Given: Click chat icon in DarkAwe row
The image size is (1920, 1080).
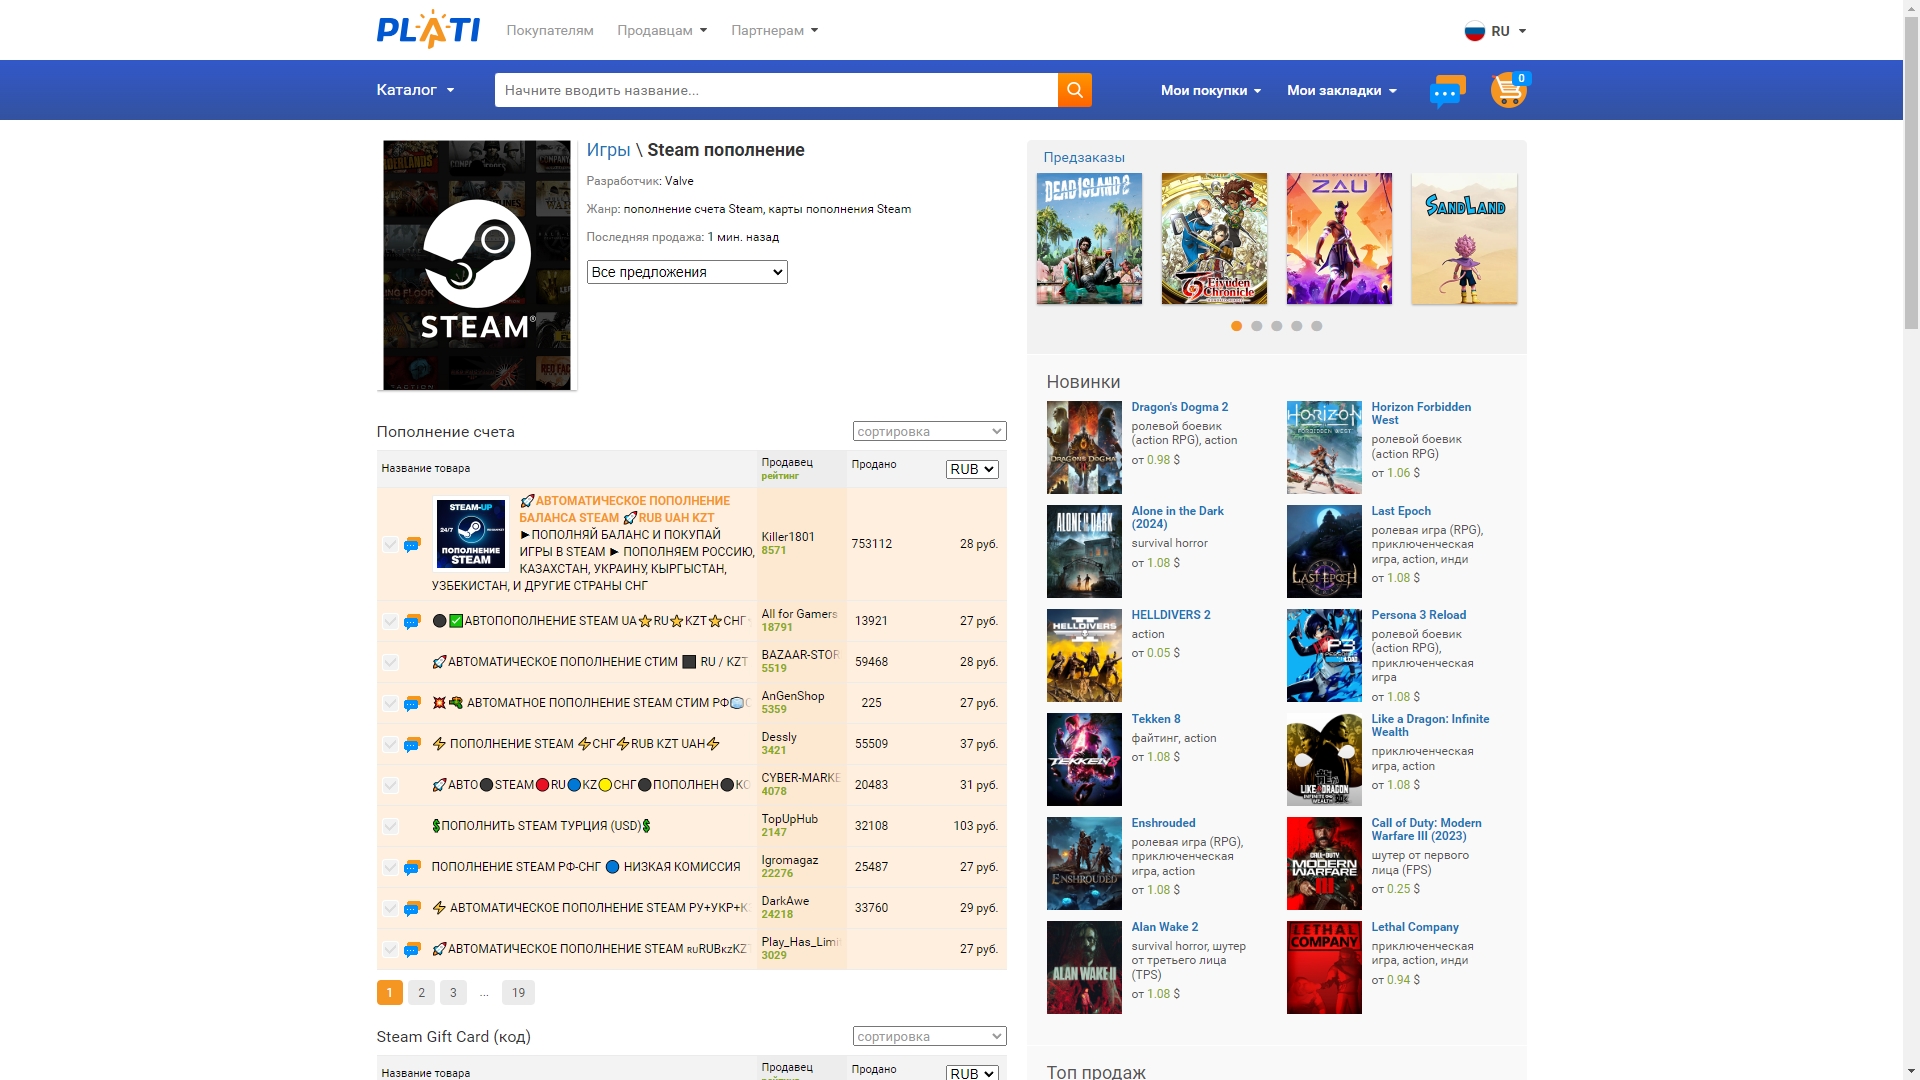Looking at the screenshot, I should click(412, 909).
